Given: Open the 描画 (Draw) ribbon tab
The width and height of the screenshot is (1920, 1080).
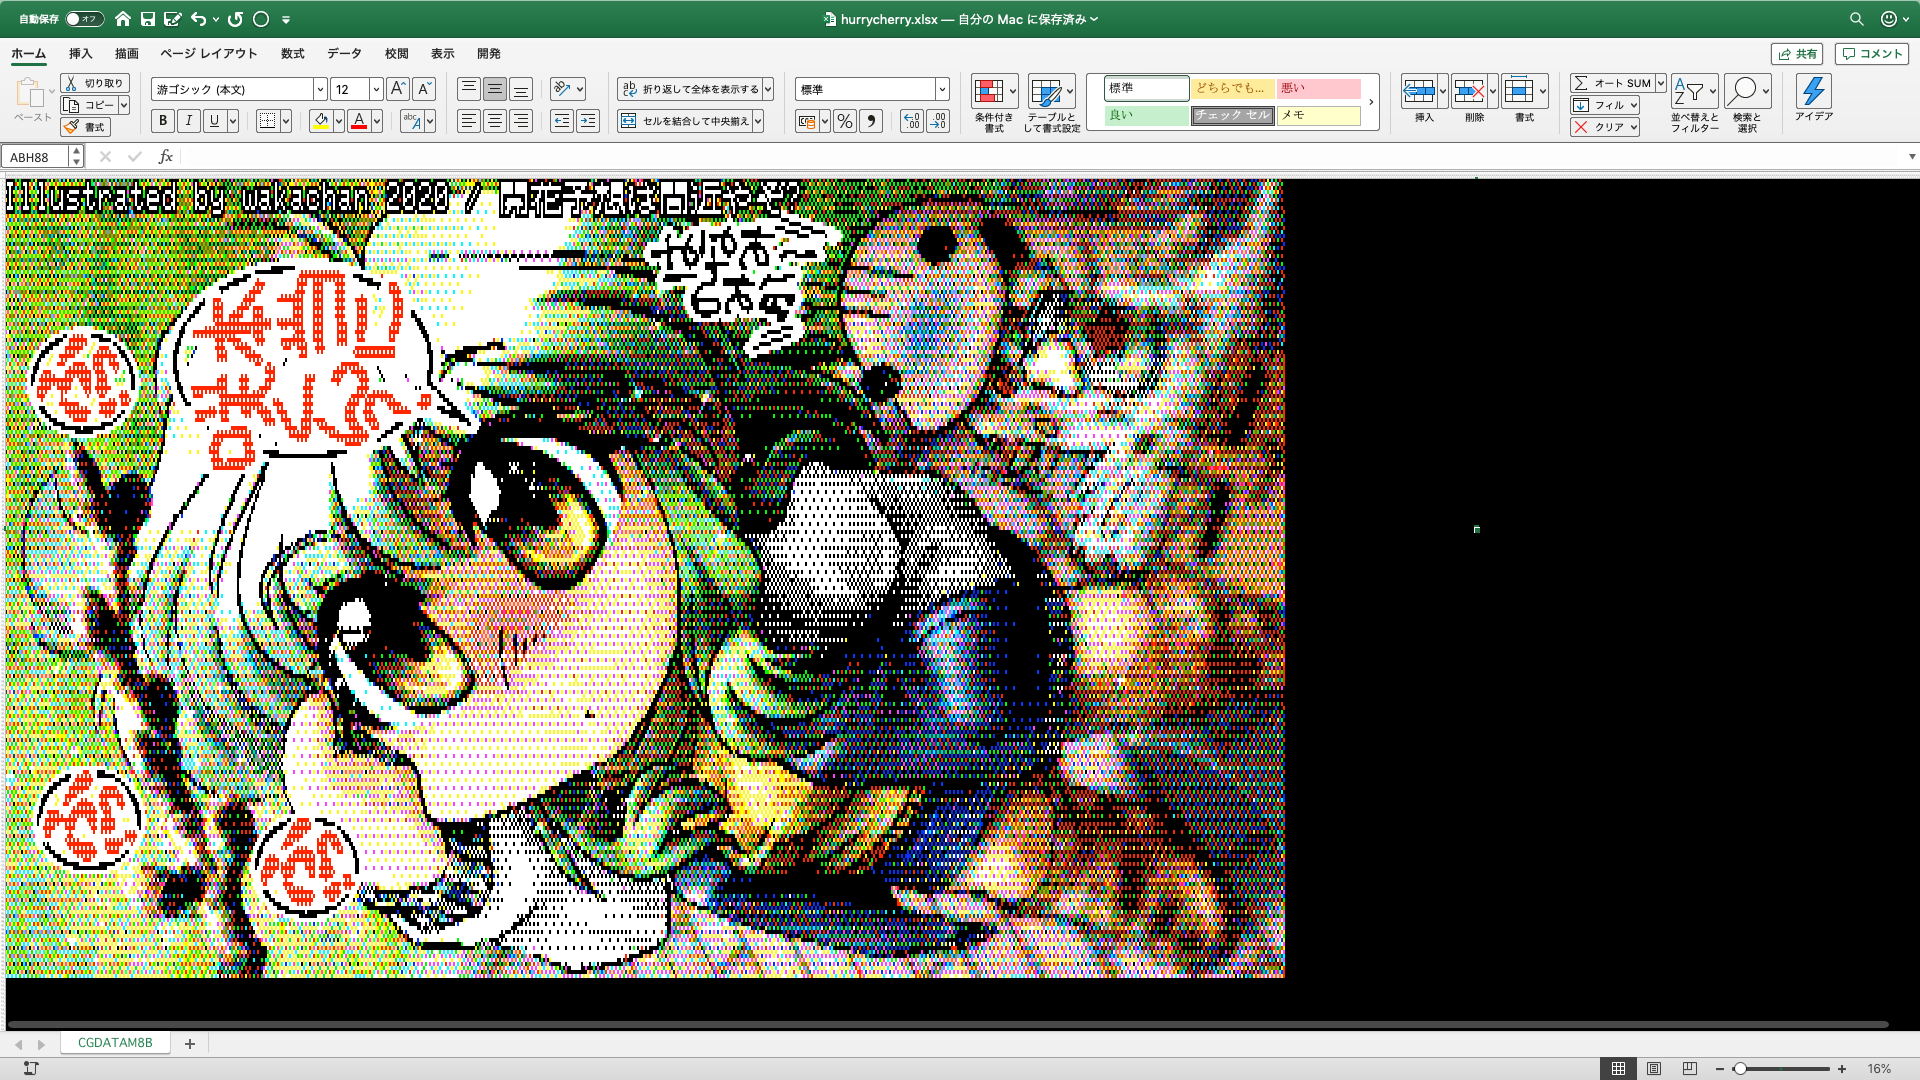Looking at the screenshot, I should pyautogui.click(x=126, y=54).
